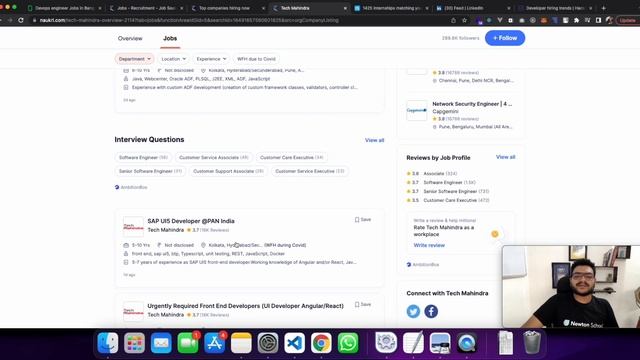
Task: Select the Jobs tab
Action: click(x=170, y=38)
